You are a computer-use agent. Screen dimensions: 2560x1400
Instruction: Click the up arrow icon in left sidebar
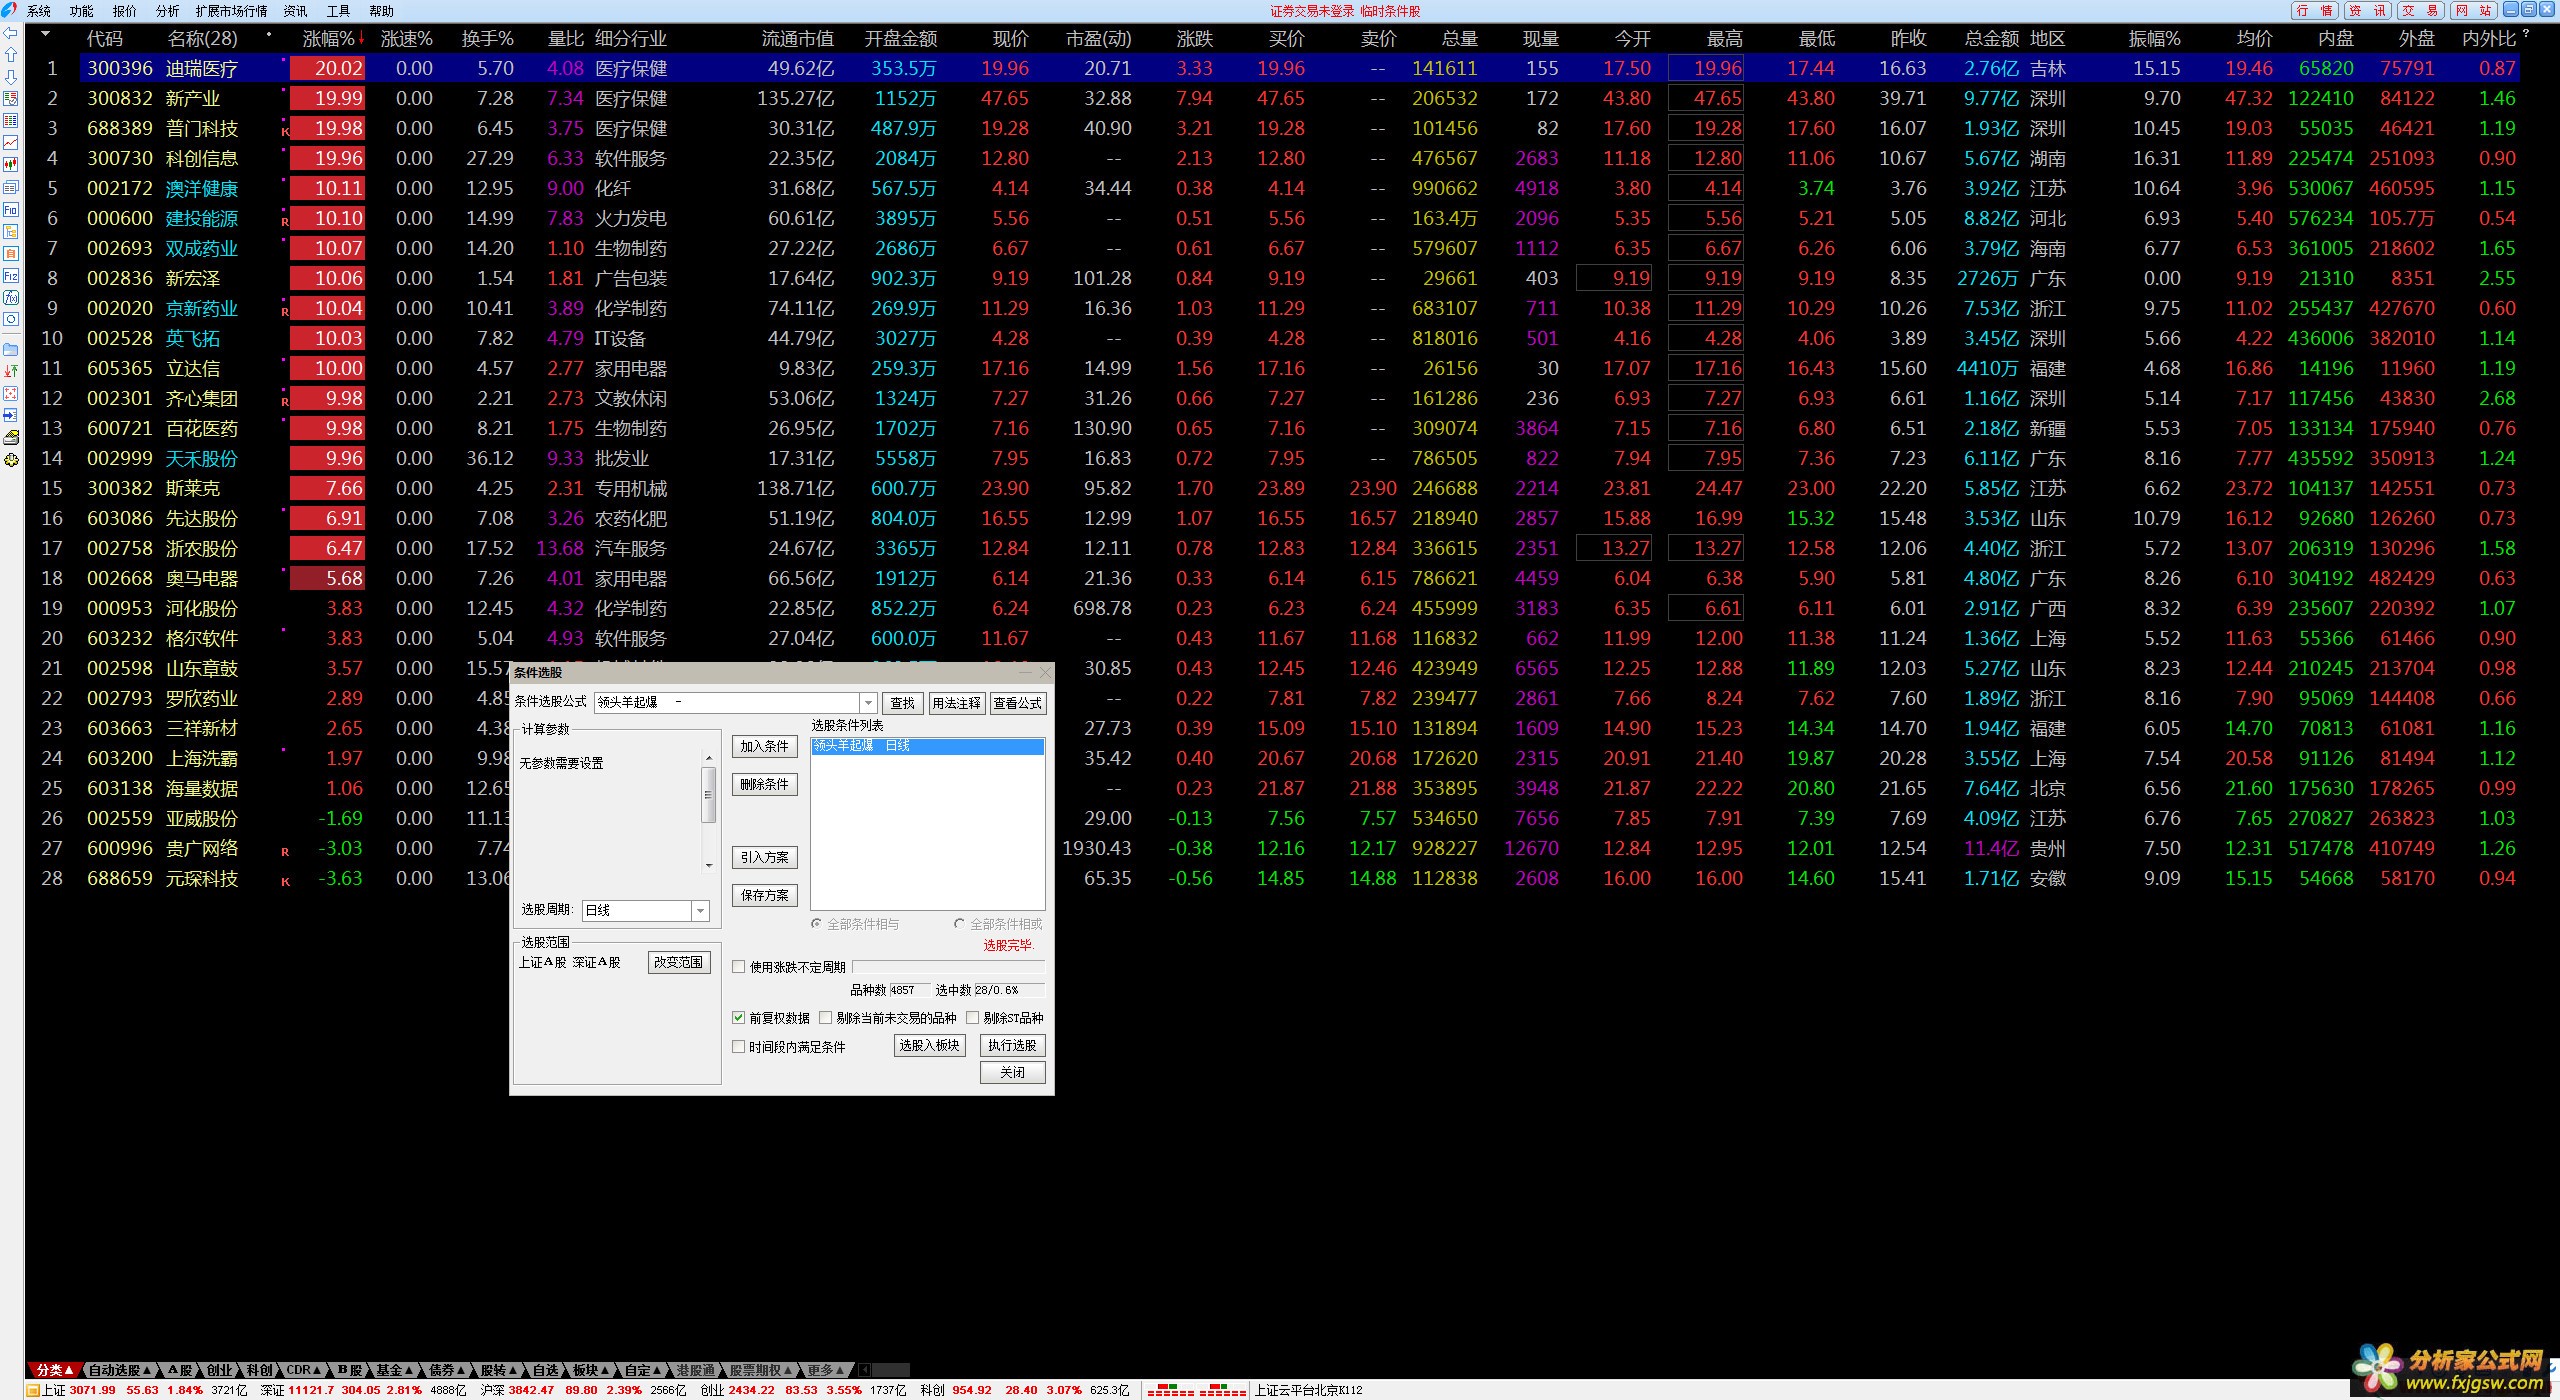[11, 55]
